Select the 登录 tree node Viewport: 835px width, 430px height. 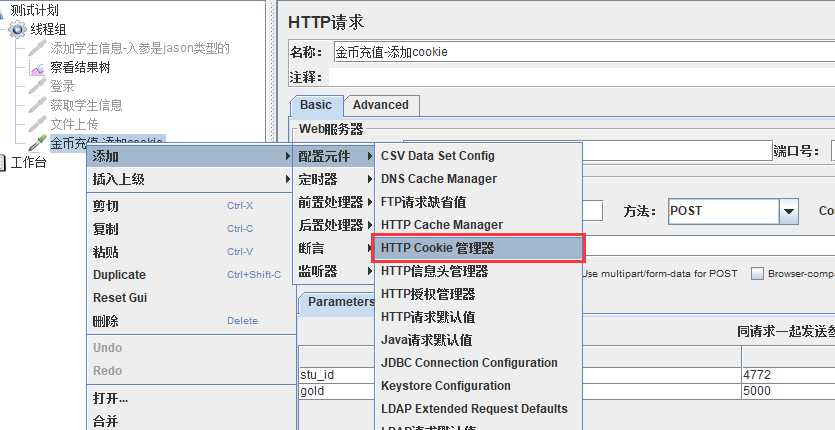62,86
